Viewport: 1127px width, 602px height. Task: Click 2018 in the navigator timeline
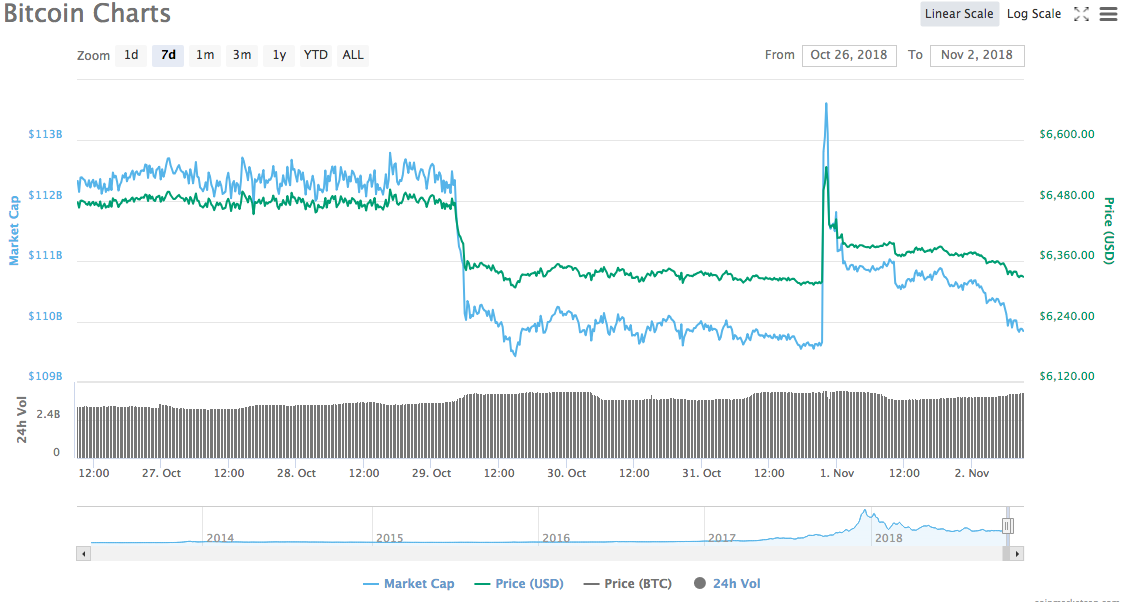pyautogui.click(x=889, y=537)
